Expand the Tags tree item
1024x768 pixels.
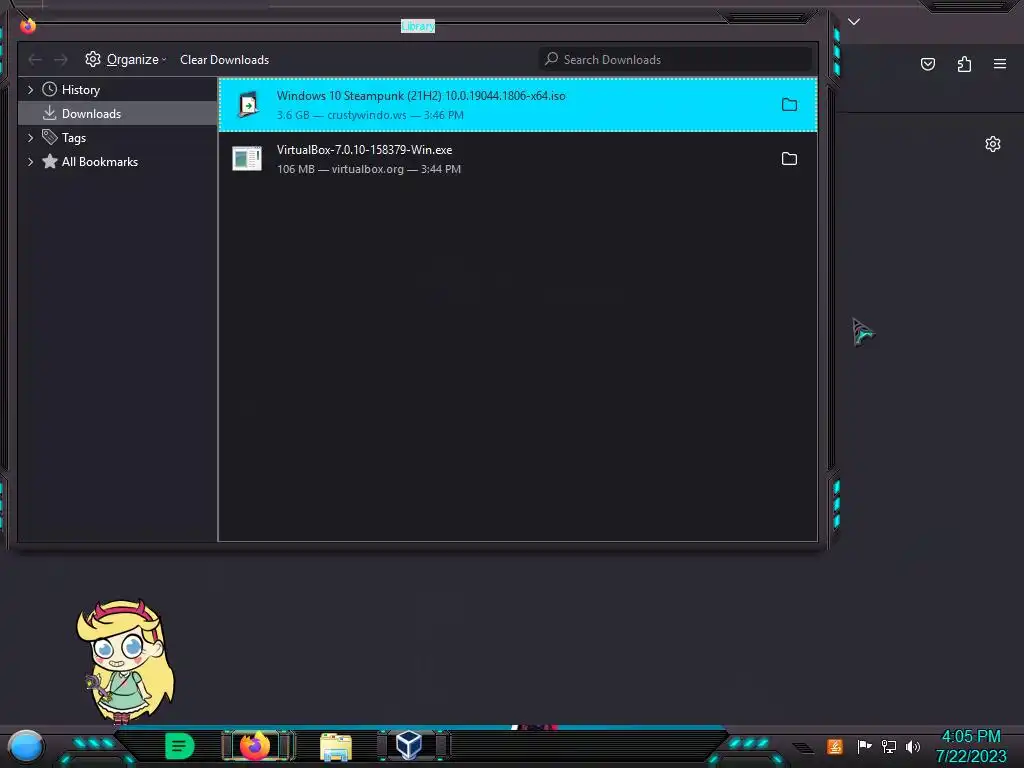(30, 138)
